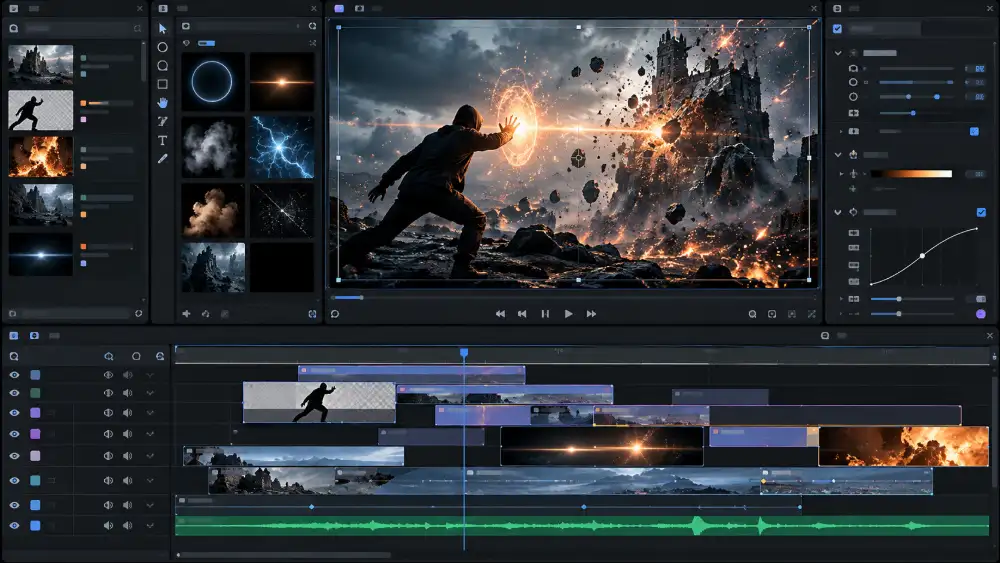The height and width of the screenshot is (563, 1000).
Task: Activate the hand pan tool
Action: pyautogui.click(x=163, y=103)
